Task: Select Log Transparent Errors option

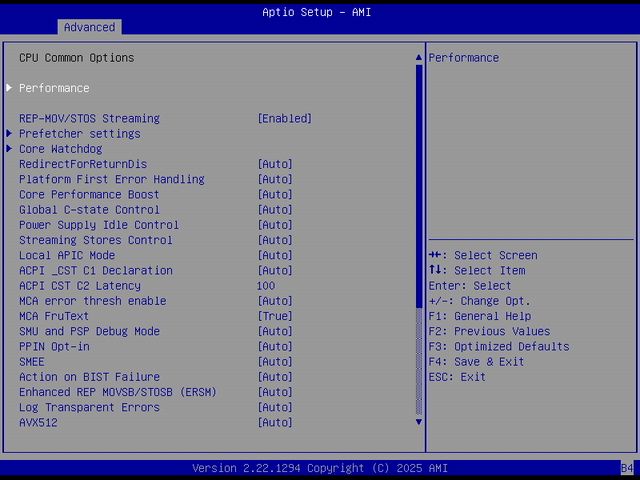Action: (89, 407)
